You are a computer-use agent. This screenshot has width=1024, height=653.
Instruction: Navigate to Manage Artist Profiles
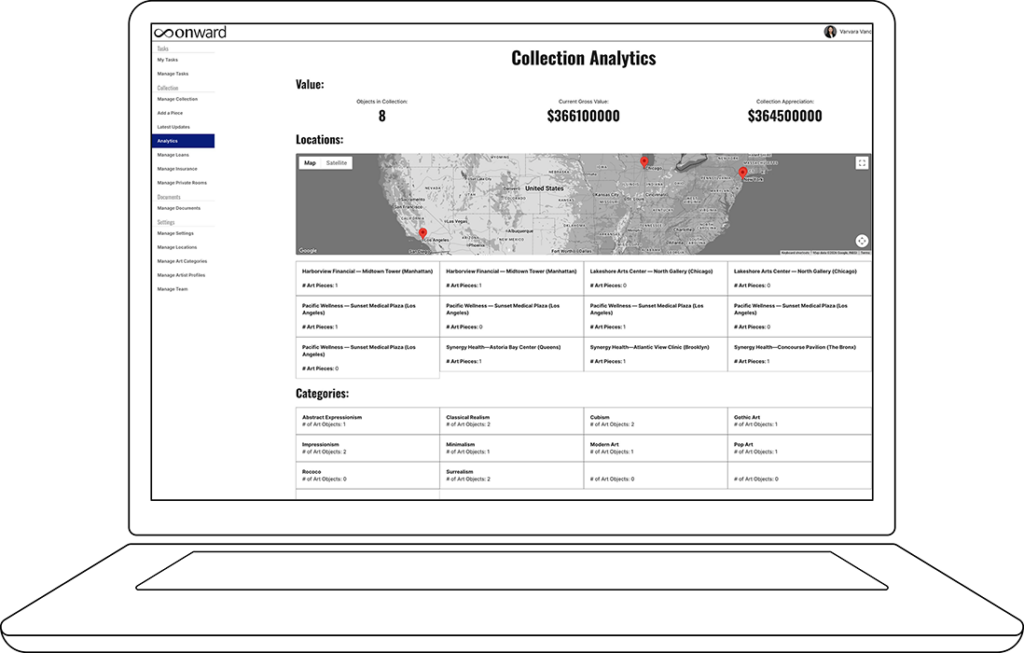tap(181, 275)
